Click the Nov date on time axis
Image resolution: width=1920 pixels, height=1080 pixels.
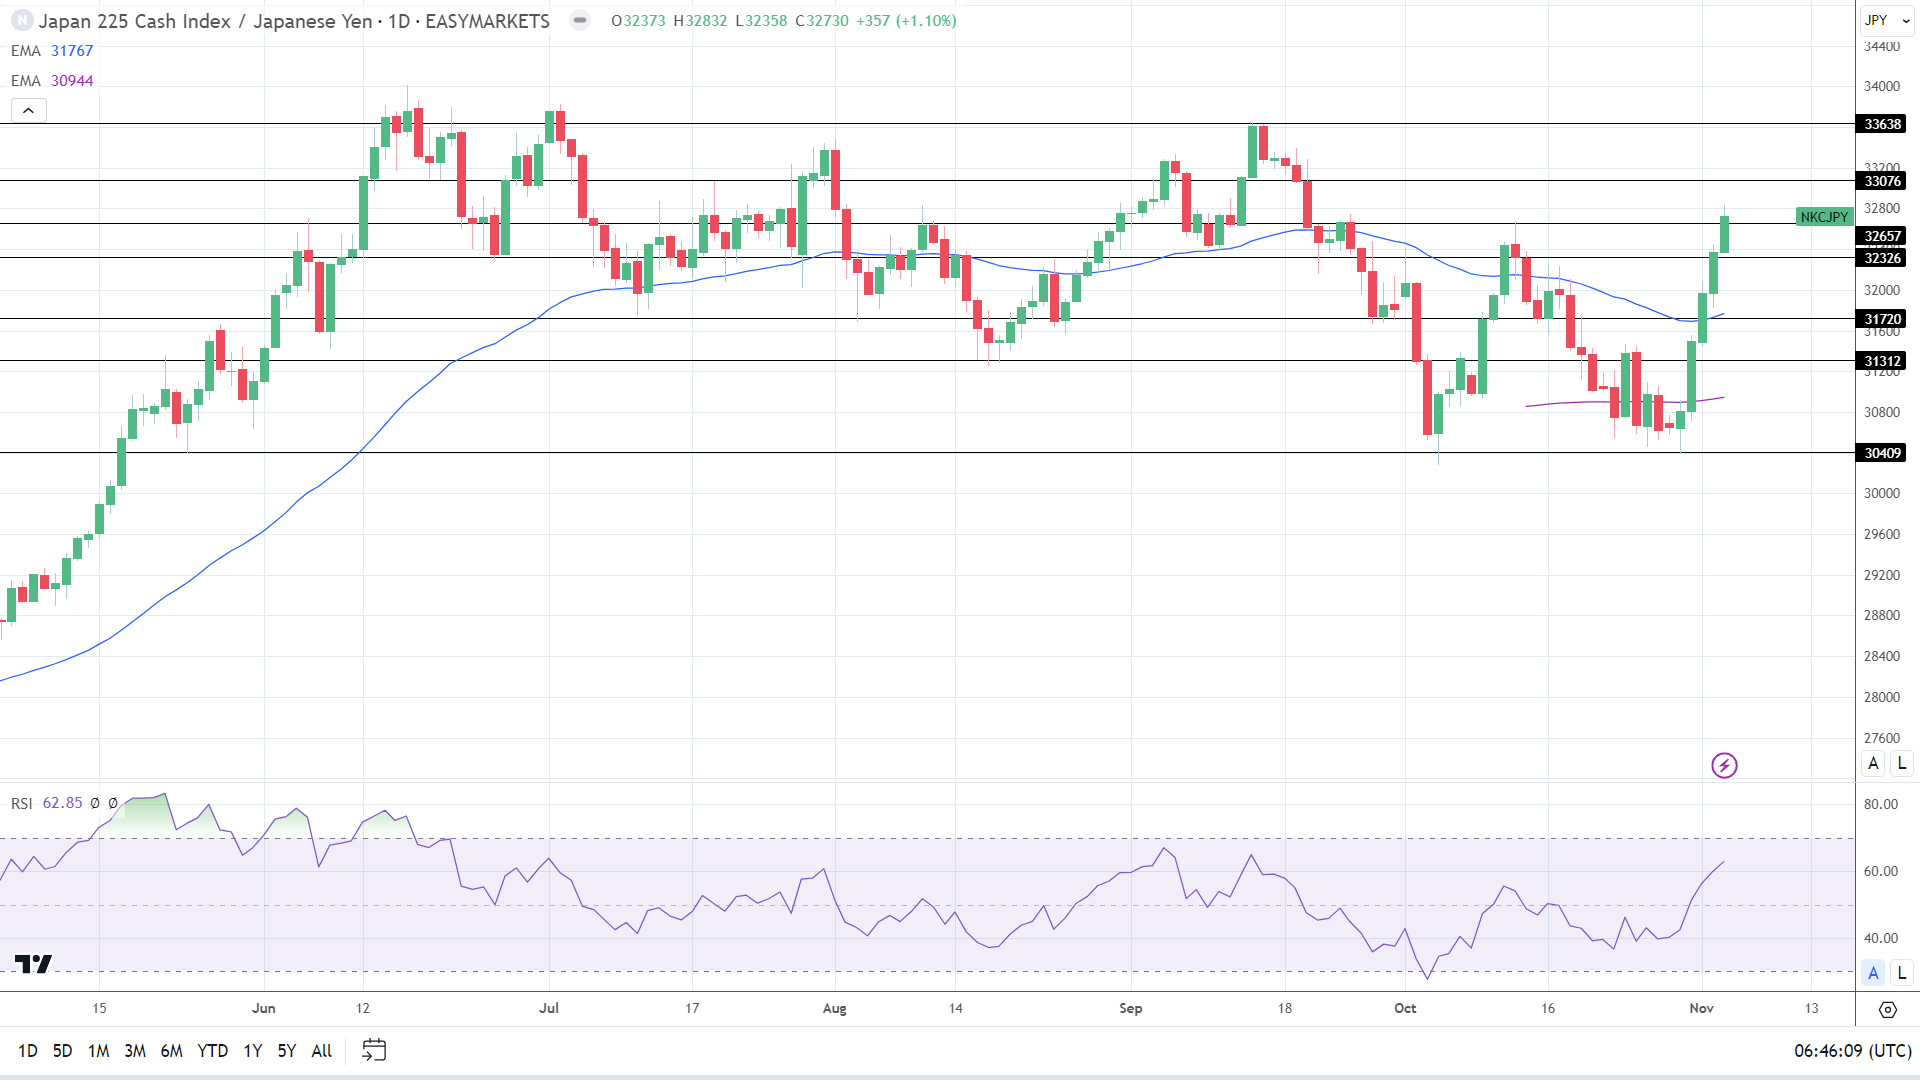pyautogui.click(x=1702, y=1008)
